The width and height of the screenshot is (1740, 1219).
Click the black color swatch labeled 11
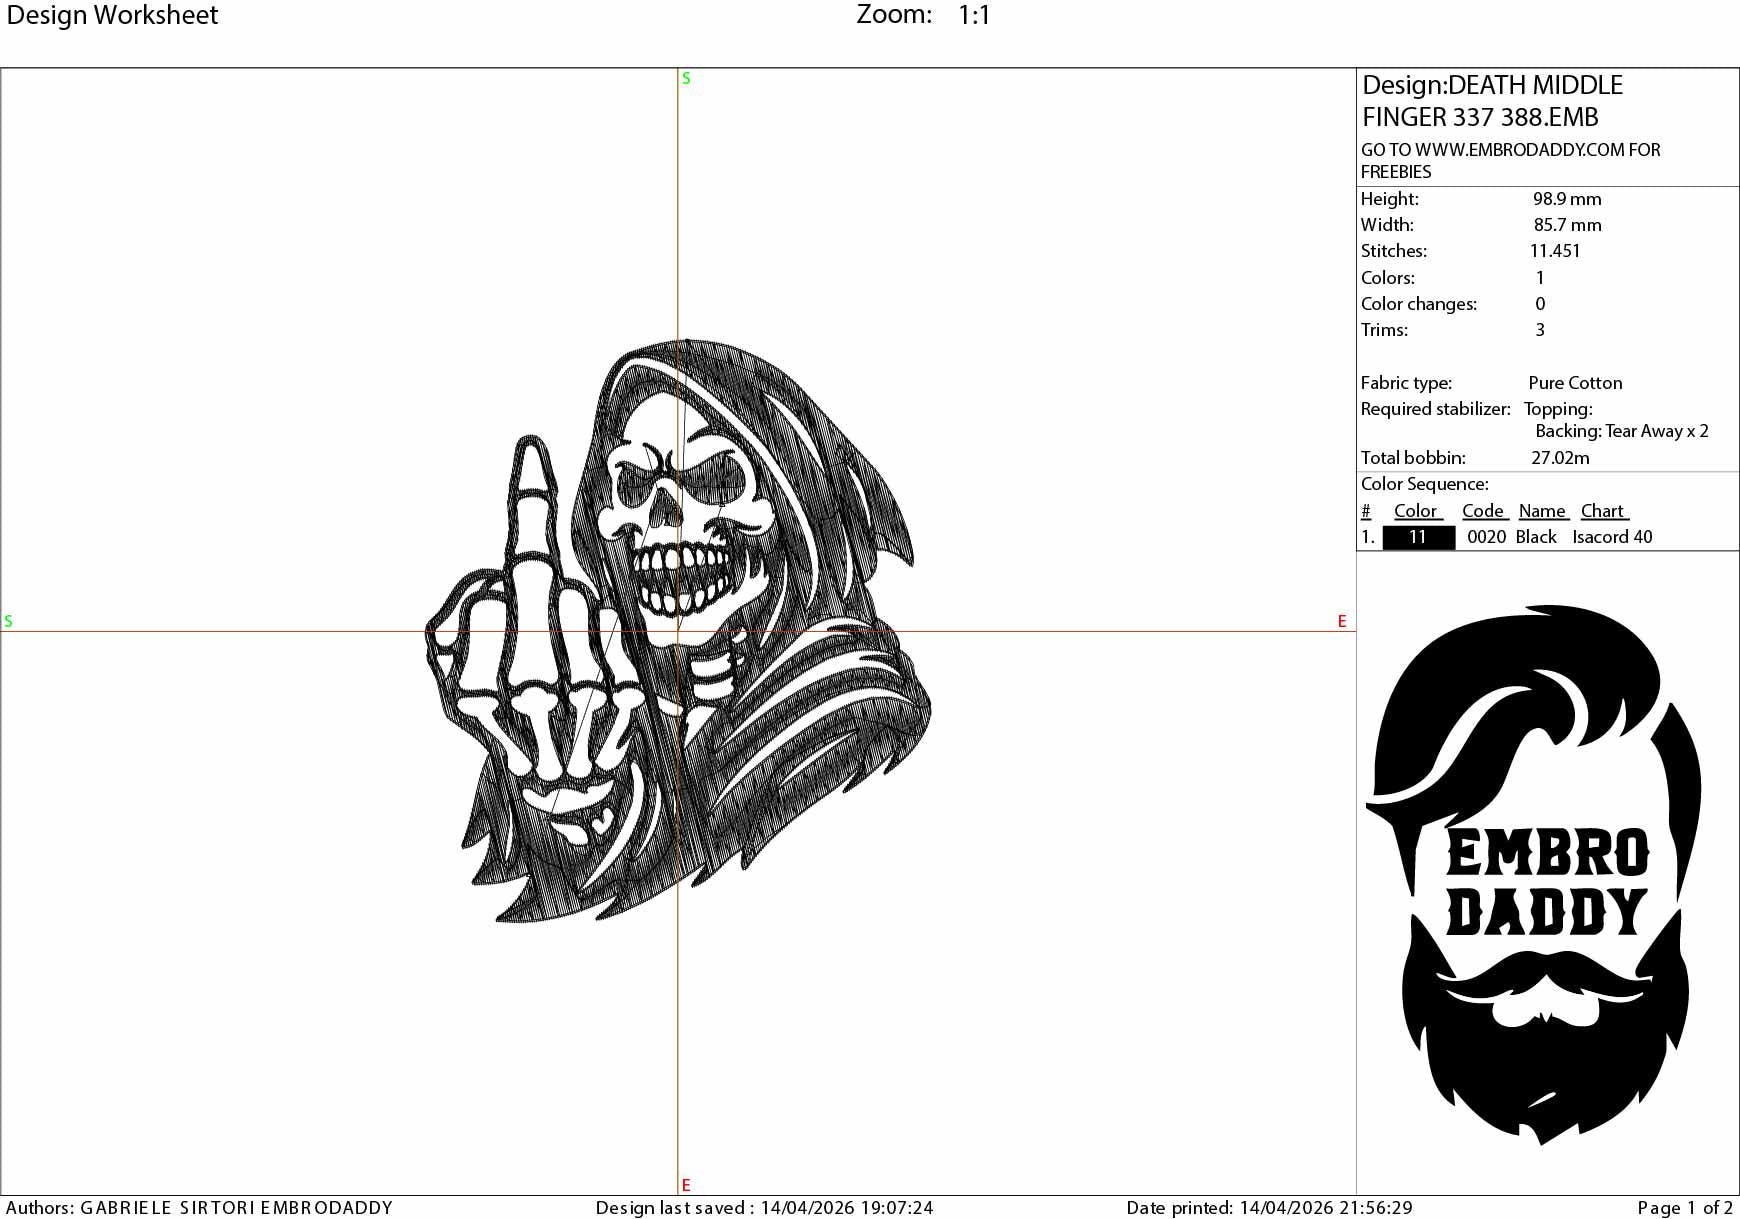point(1418,537)
